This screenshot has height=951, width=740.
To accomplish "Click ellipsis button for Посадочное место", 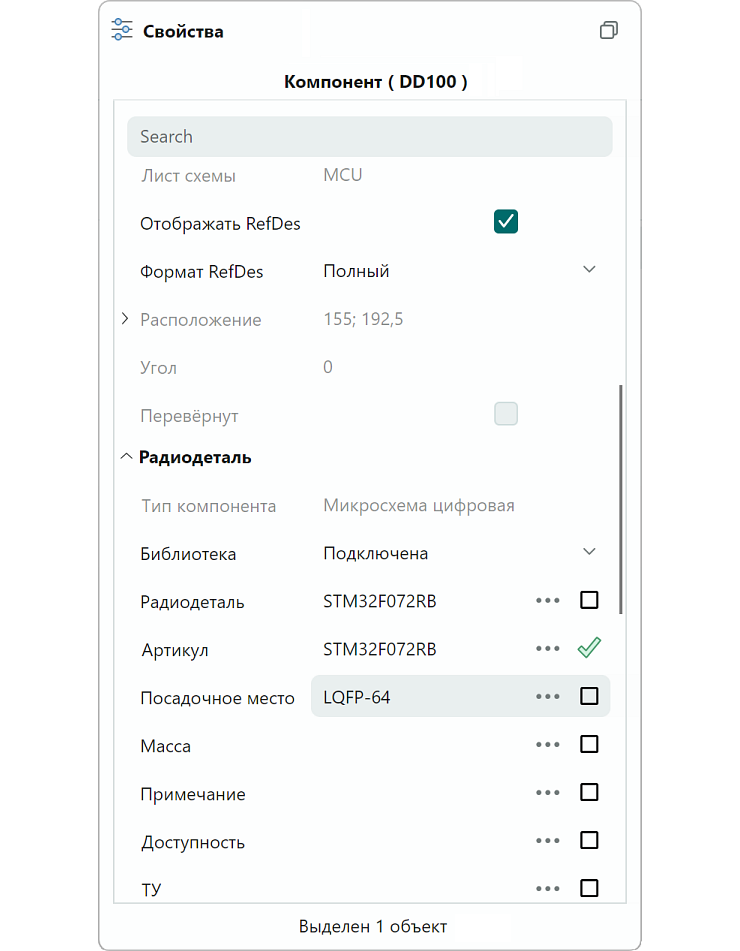I will (547, 697).
